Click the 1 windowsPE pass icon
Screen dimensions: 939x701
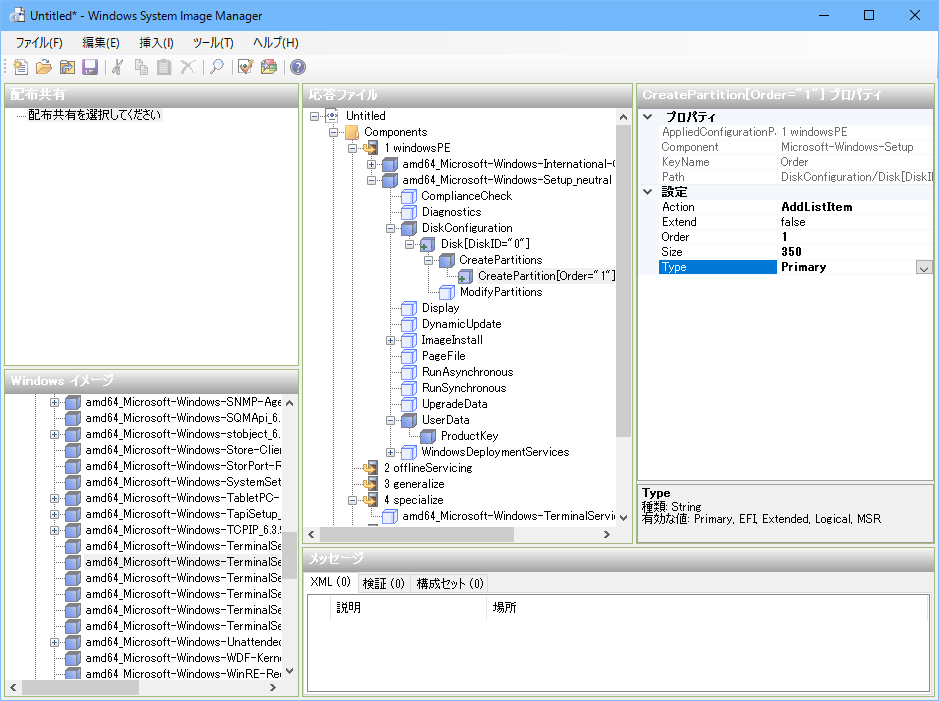371,148
